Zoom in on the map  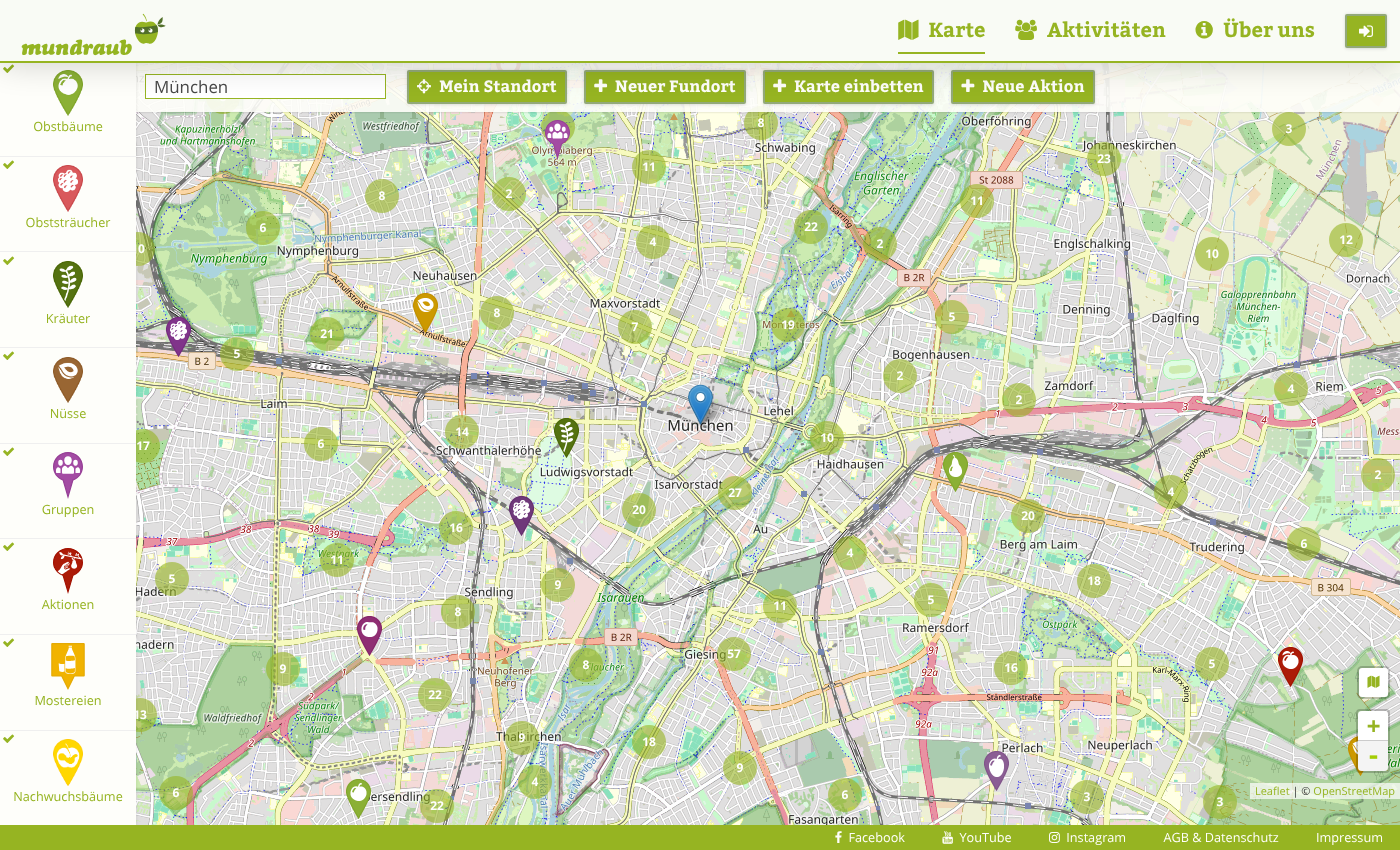pos(1373,726)
